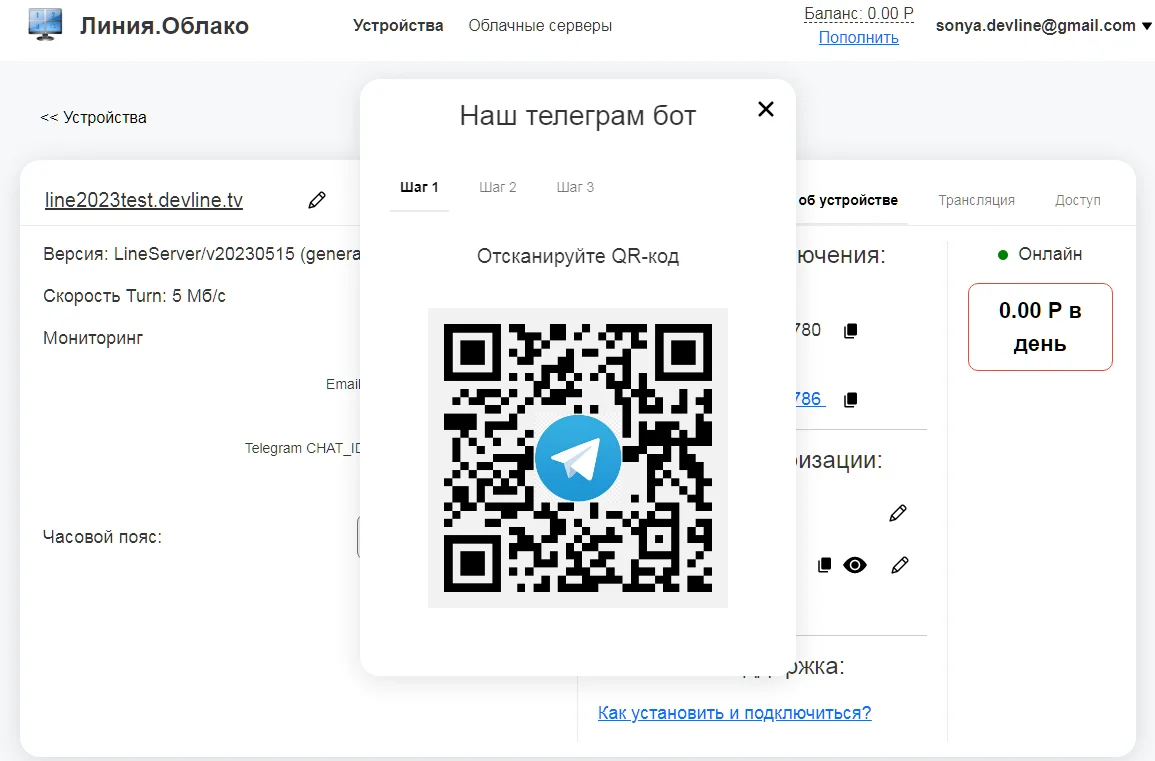Go back via << Устройства link
Image resolution: width=1155 pixels, height=761 pixels.
click(93, 117)
